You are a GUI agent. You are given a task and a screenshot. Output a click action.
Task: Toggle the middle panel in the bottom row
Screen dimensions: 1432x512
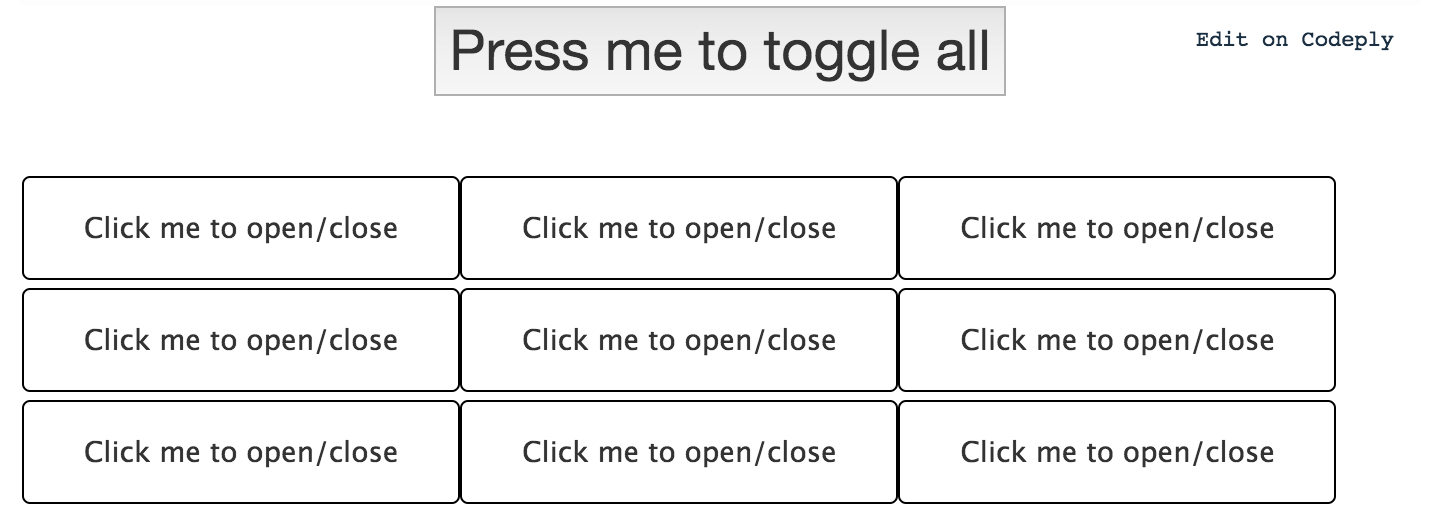point(679,452)
